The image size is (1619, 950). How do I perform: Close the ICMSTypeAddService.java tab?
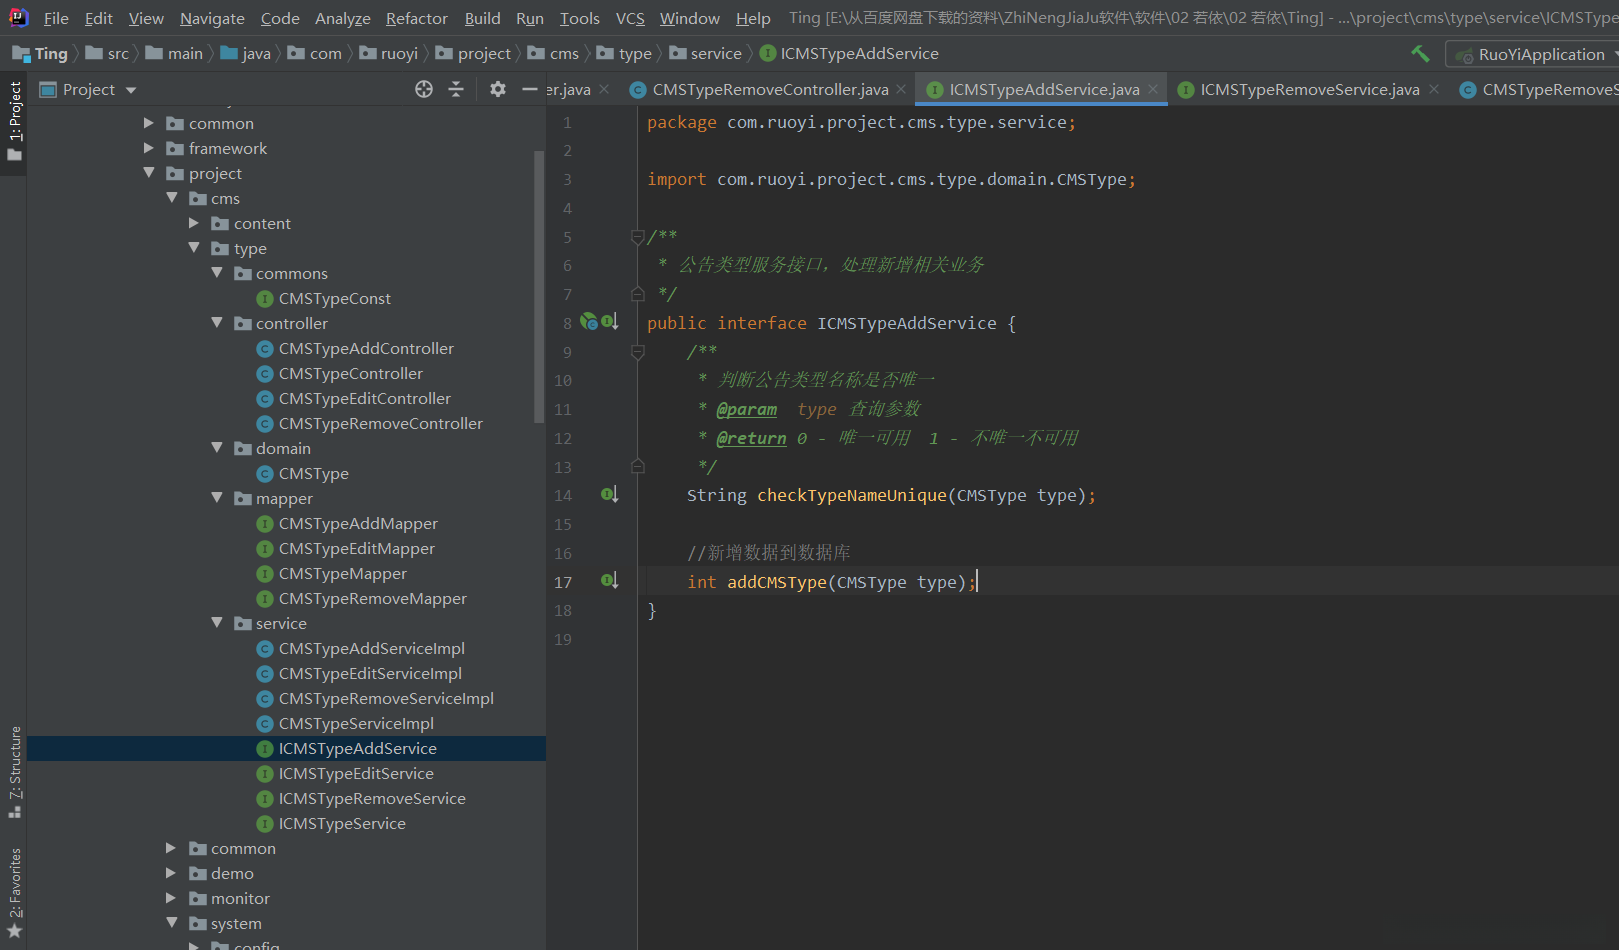pos(1153,90)
